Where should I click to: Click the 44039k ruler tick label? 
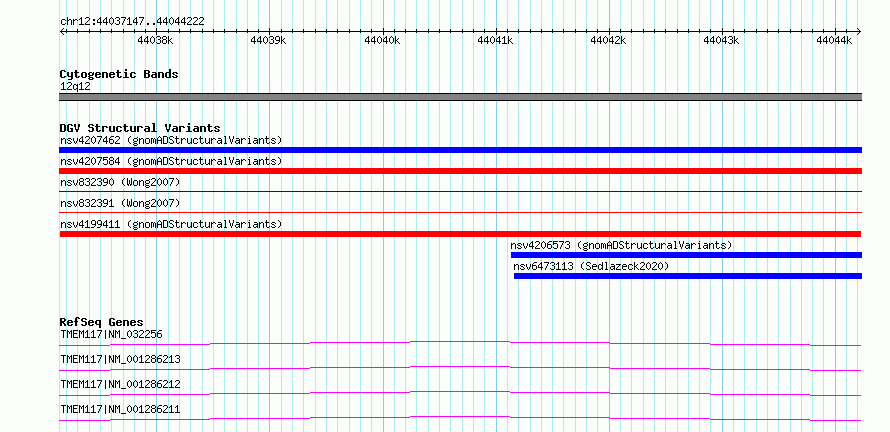pyautogui.click(x=268, y=40)
